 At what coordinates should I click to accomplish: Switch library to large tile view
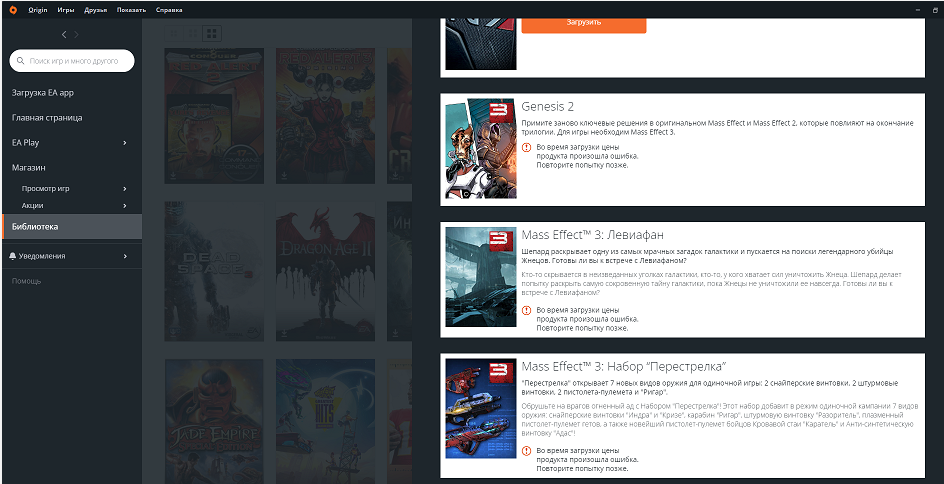click(212, 34)
